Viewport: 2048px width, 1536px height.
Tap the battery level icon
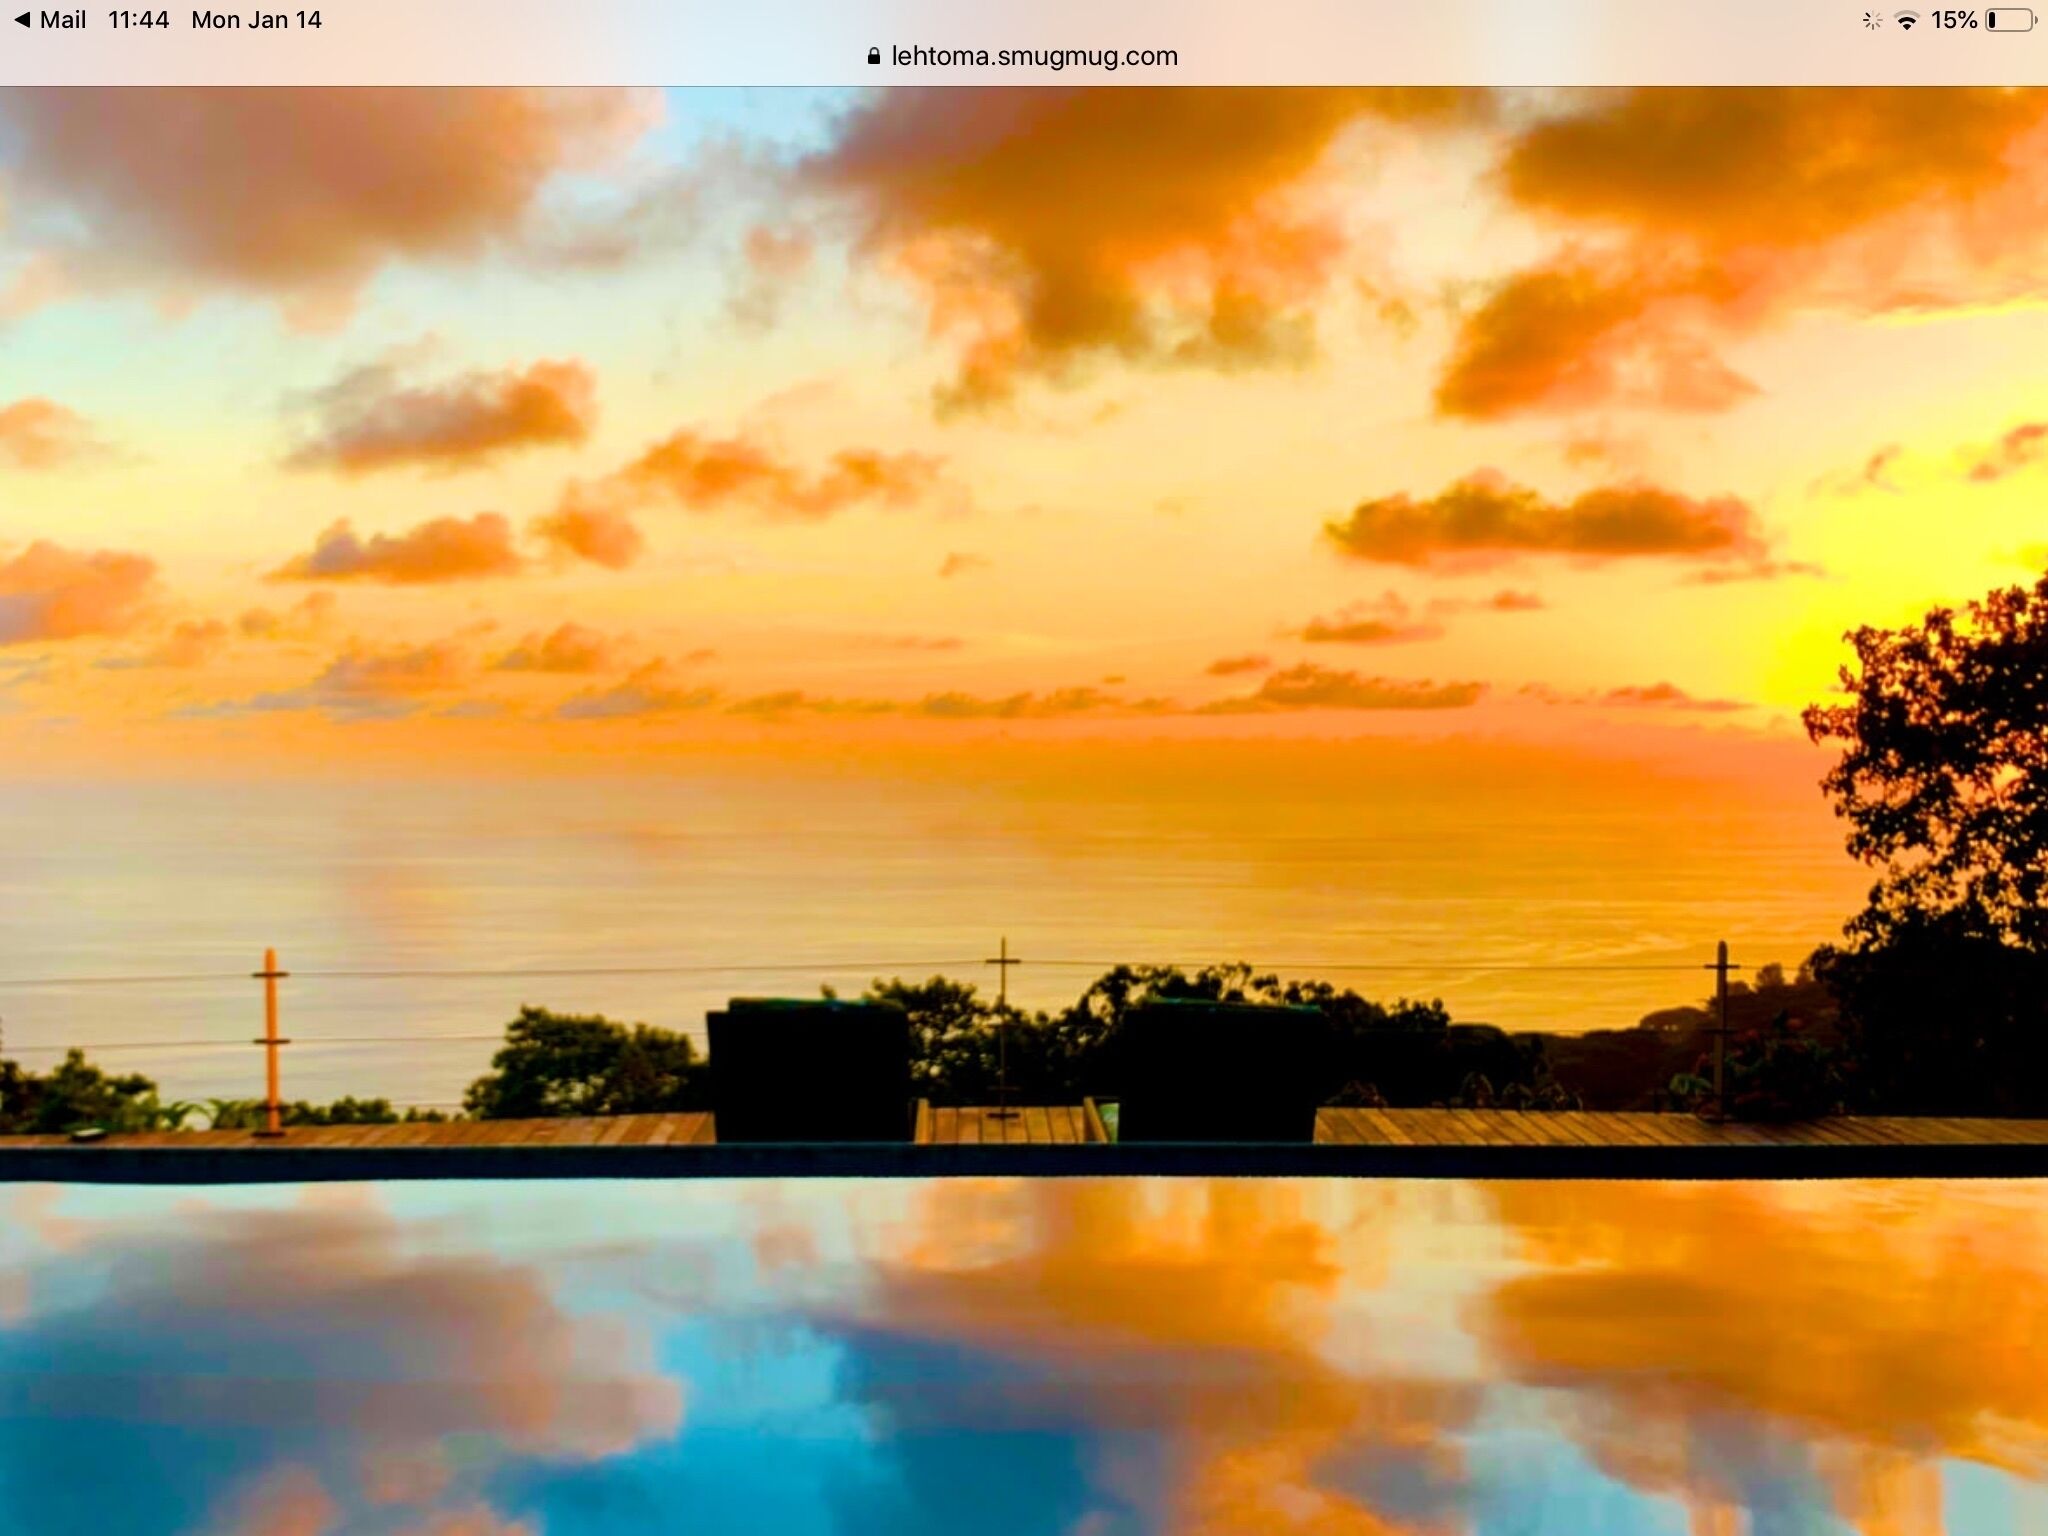click(x=2011, y=21)
